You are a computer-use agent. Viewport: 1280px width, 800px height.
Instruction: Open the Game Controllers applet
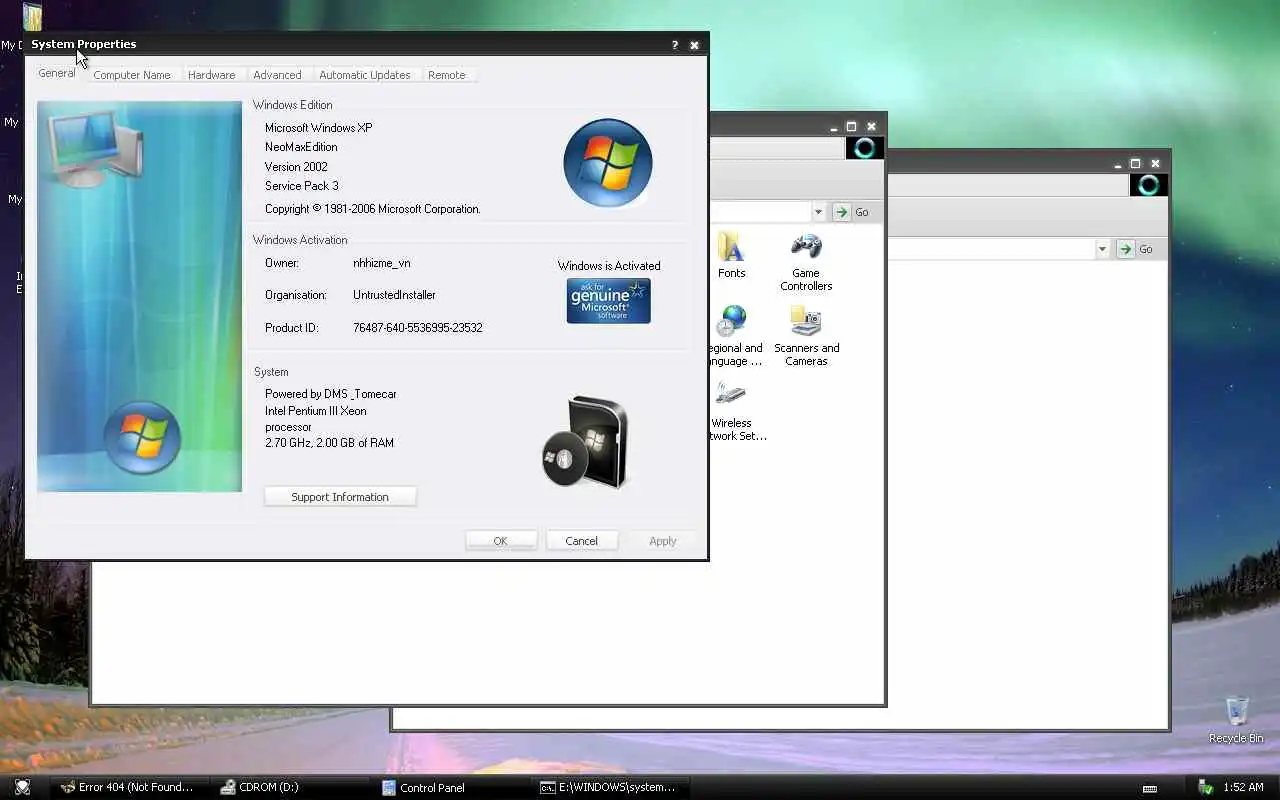pos(806,262)
